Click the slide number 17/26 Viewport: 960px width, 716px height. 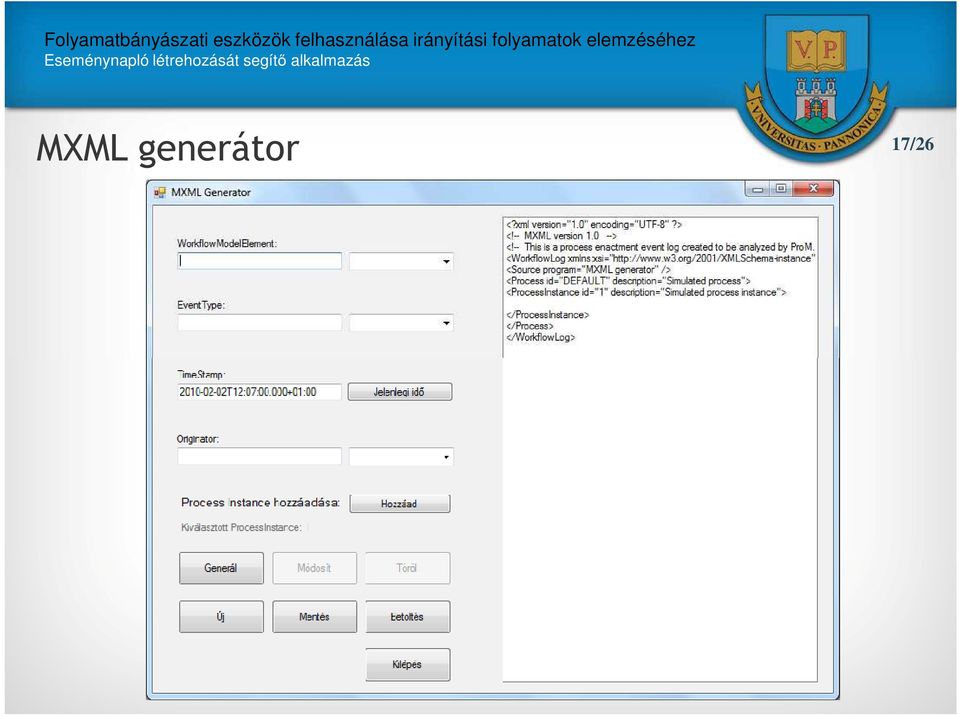[912, 144]
